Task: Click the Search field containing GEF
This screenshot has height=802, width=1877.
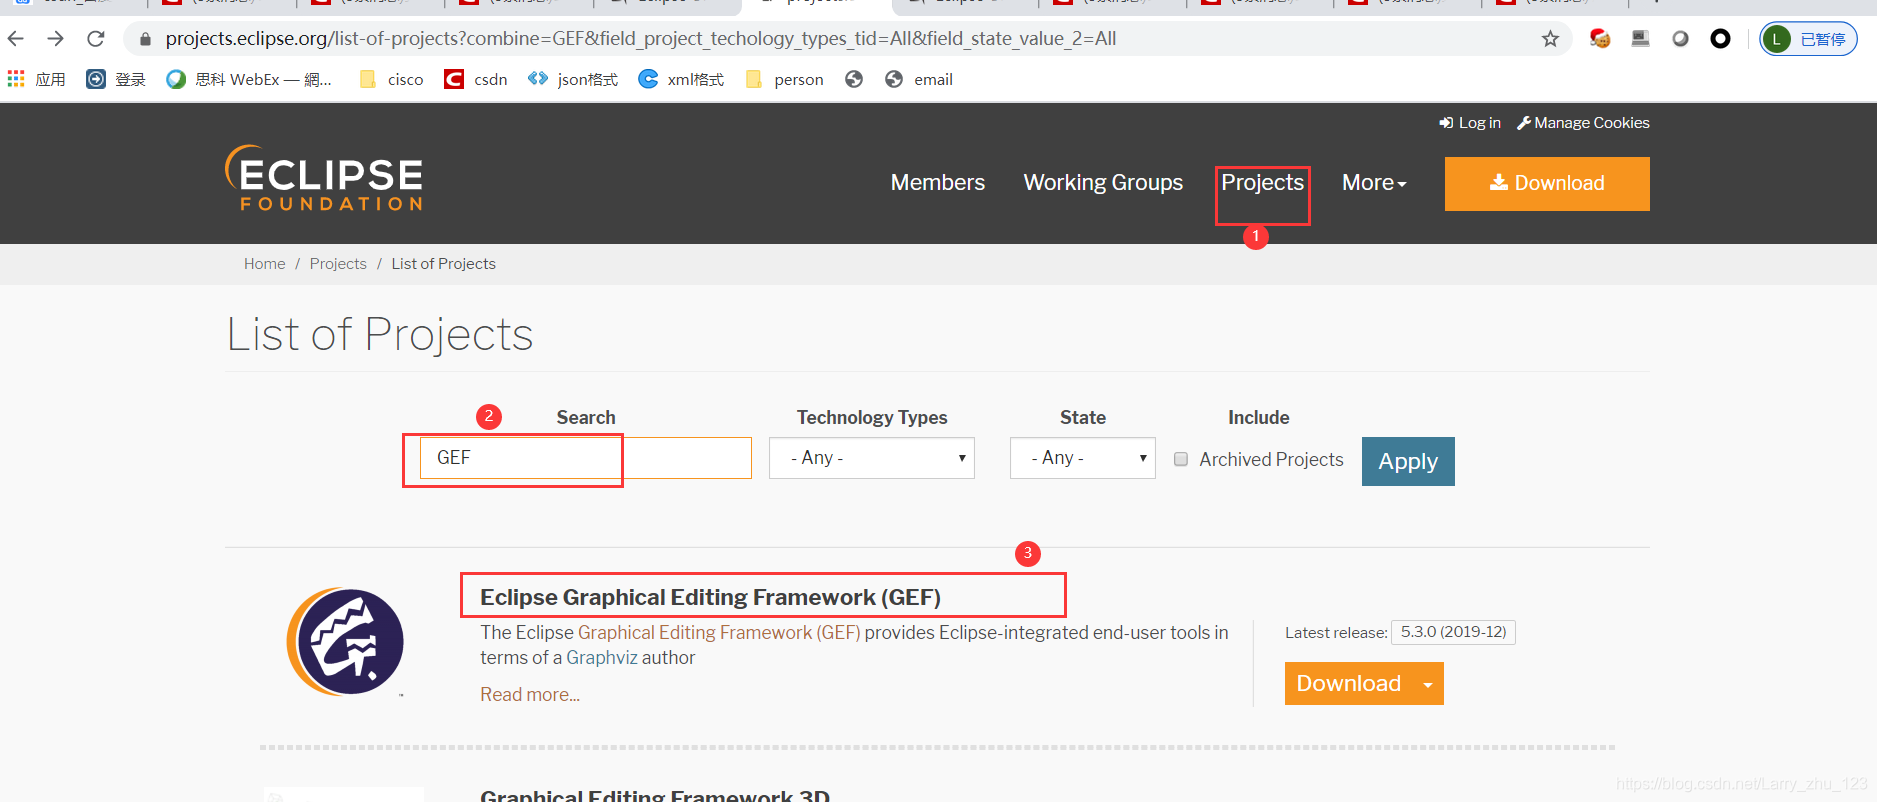Action: pos(586,458)
